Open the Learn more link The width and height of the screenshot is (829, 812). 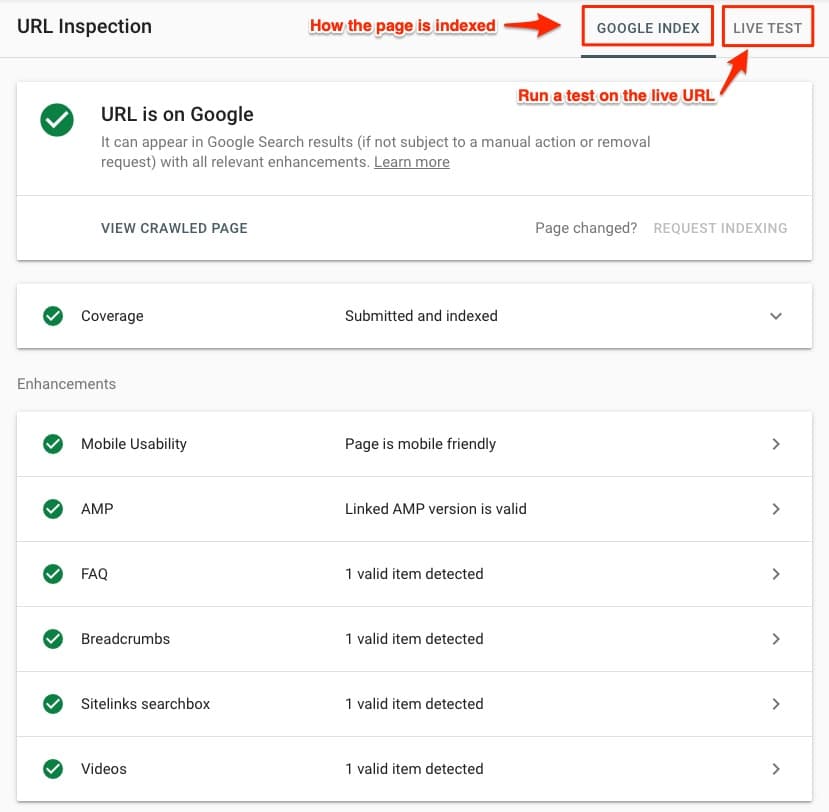411,162
